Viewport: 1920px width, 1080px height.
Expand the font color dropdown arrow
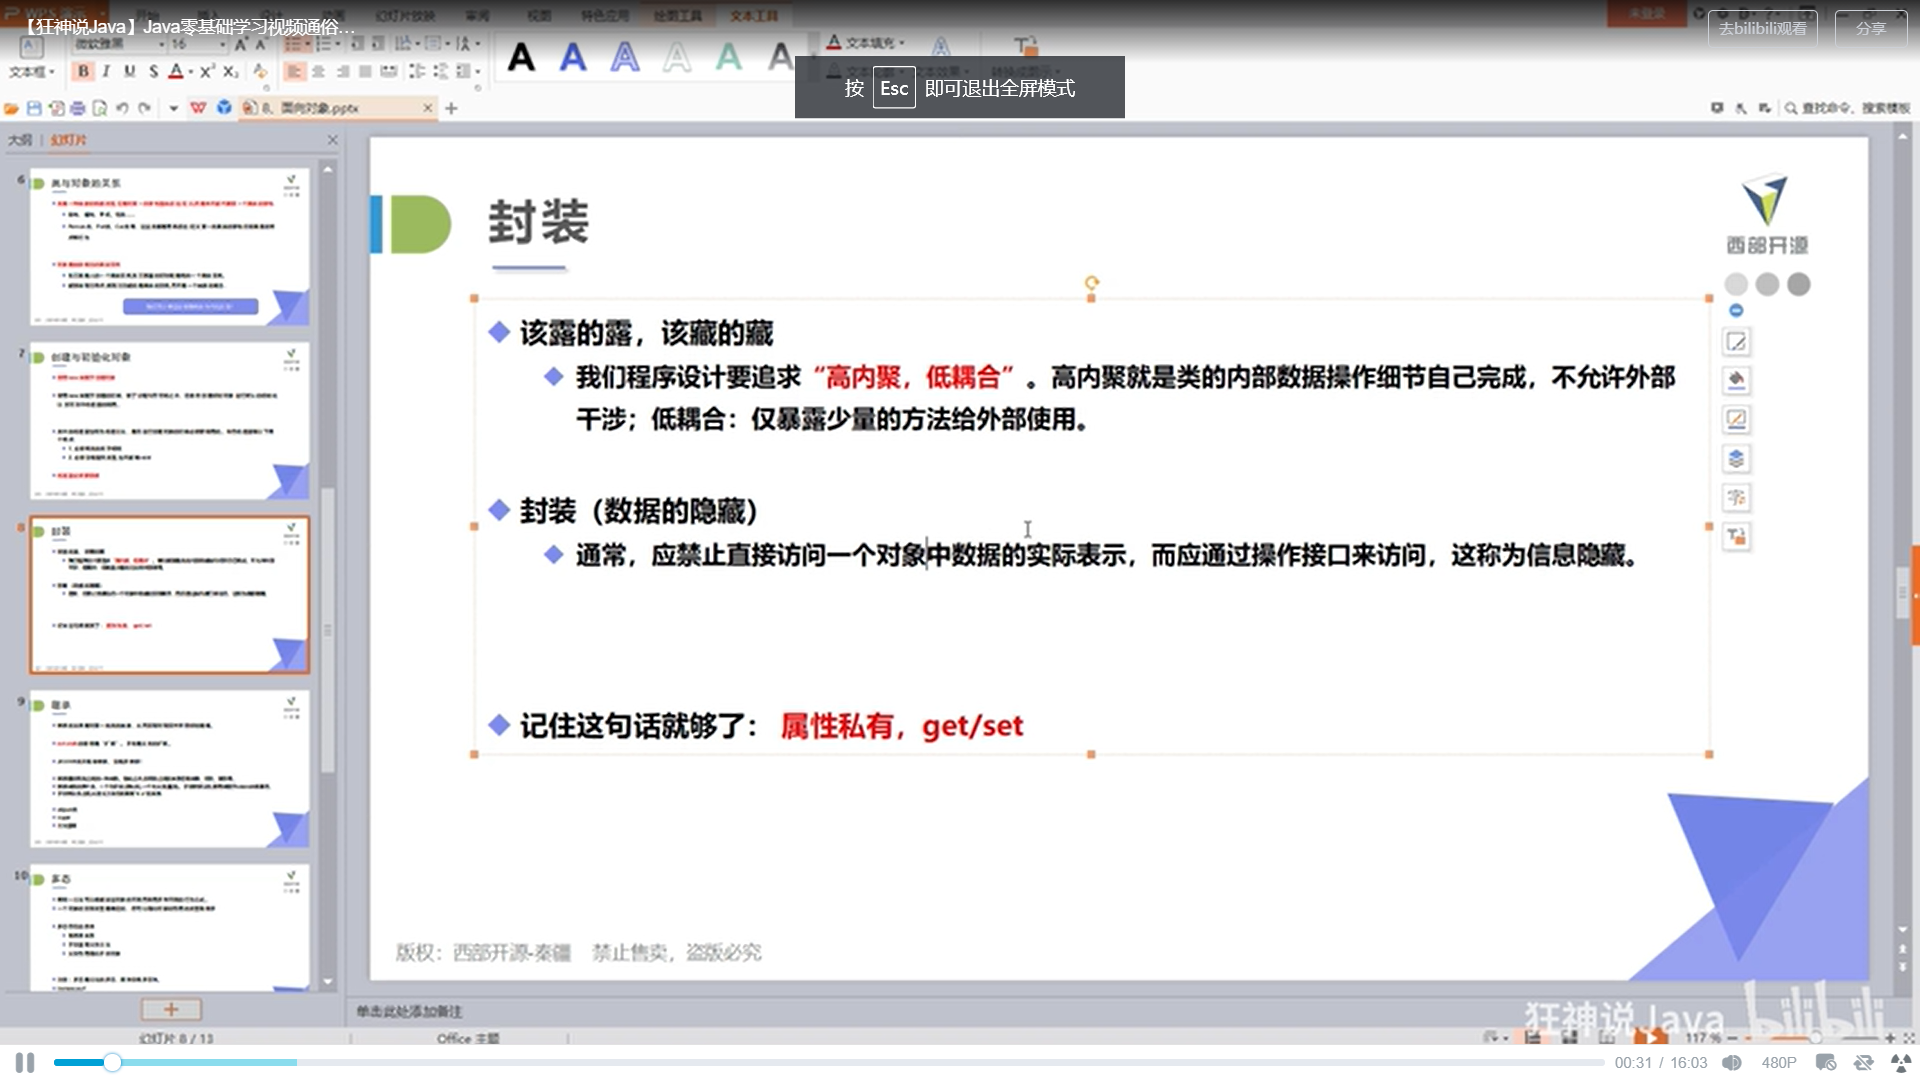tap(191, 72)
